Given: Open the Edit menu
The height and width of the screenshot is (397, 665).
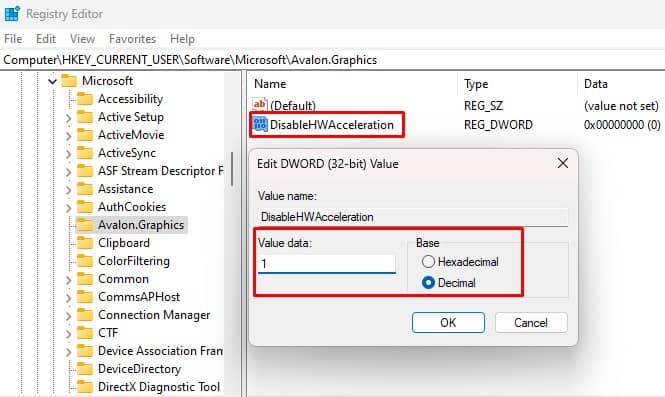Looking at the screenshot, I should [46, 39].
